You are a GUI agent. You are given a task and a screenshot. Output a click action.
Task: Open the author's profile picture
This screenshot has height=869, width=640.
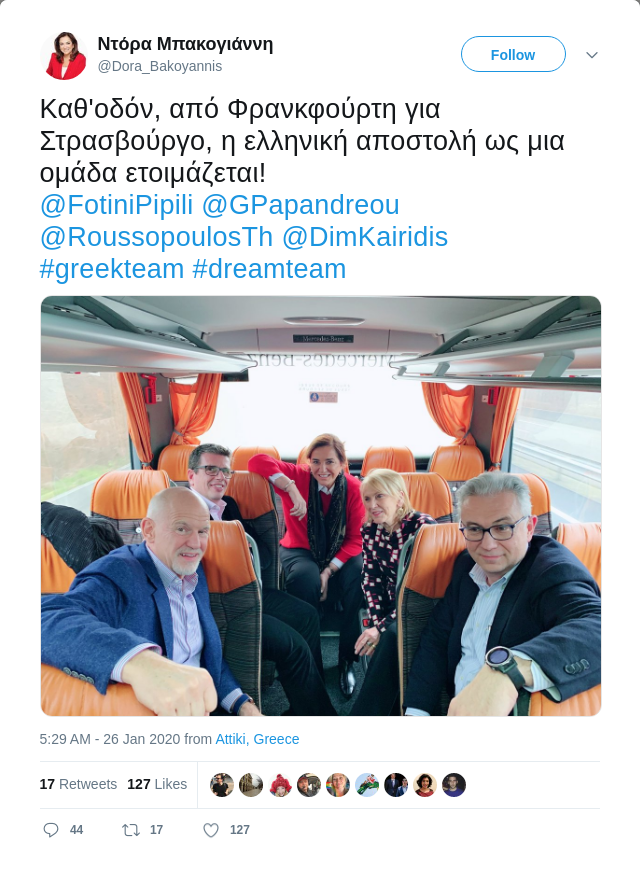(64, 56)
